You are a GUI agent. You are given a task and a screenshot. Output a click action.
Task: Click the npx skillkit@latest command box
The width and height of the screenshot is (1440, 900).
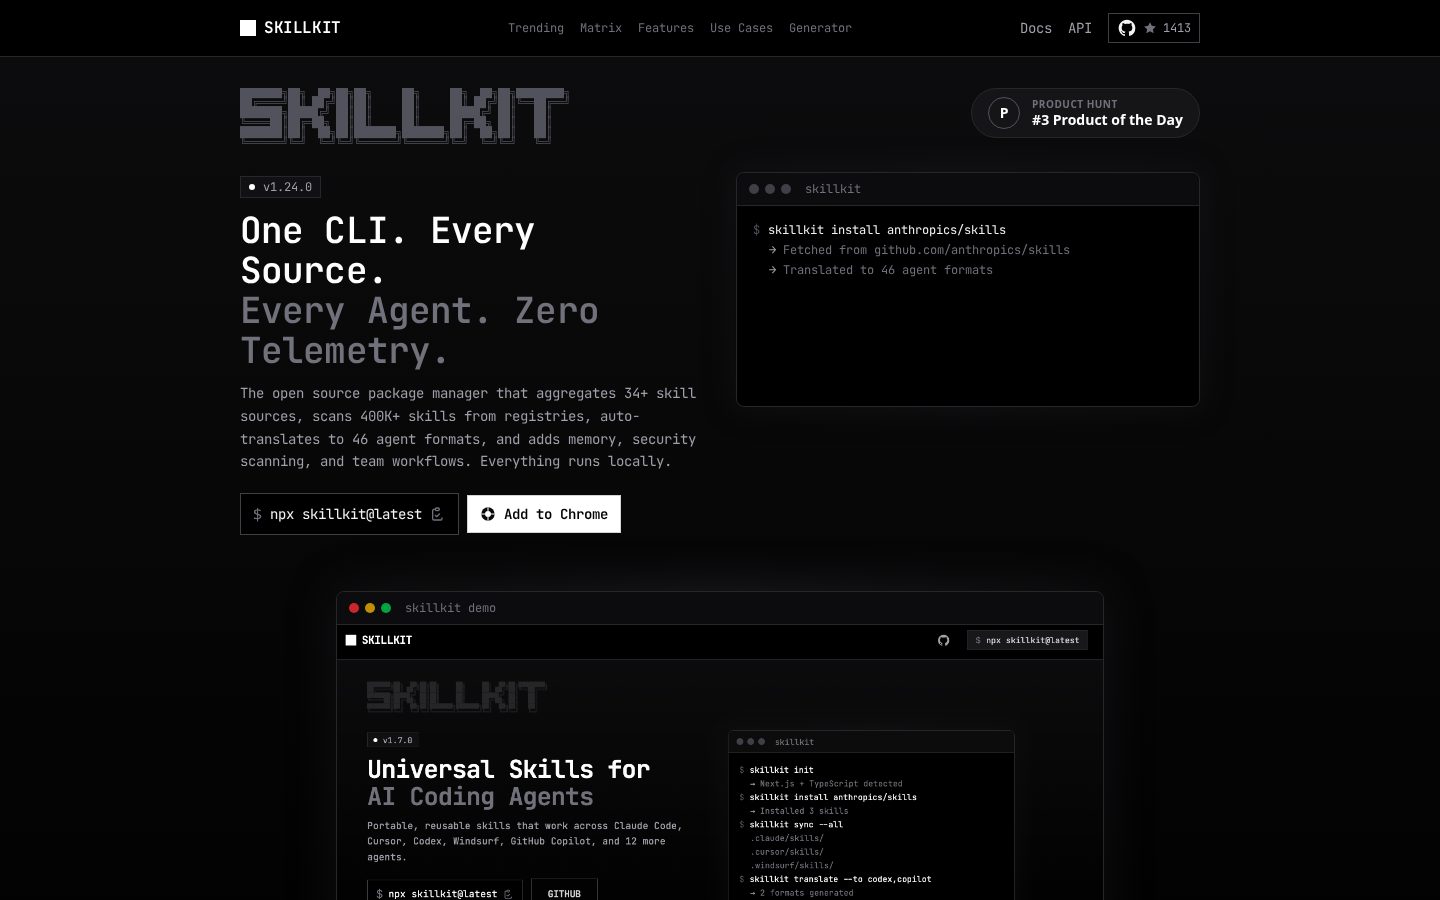[349, 514]
